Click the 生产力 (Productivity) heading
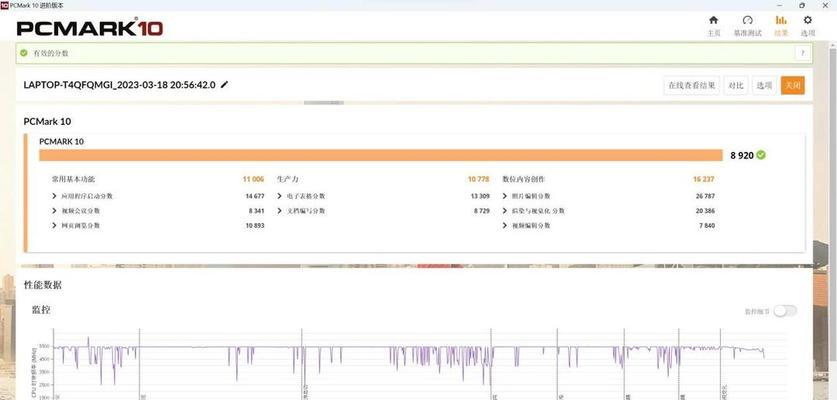 coord(288,179)
